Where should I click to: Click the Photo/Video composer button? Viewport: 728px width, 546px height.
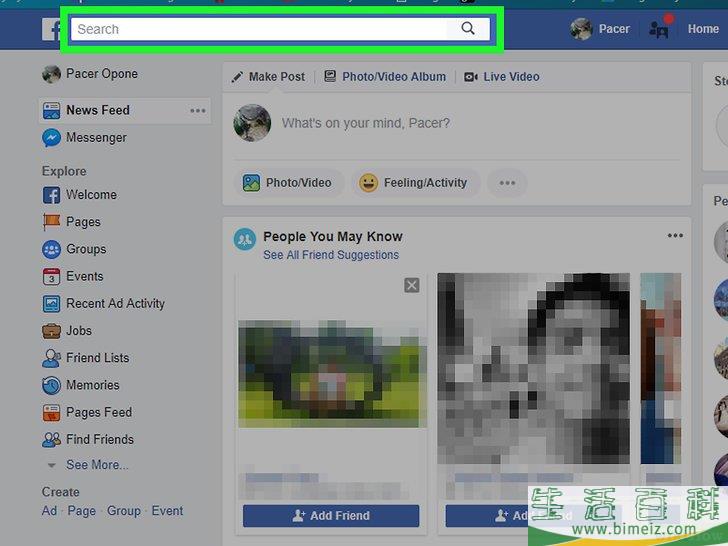coord(288,183)
